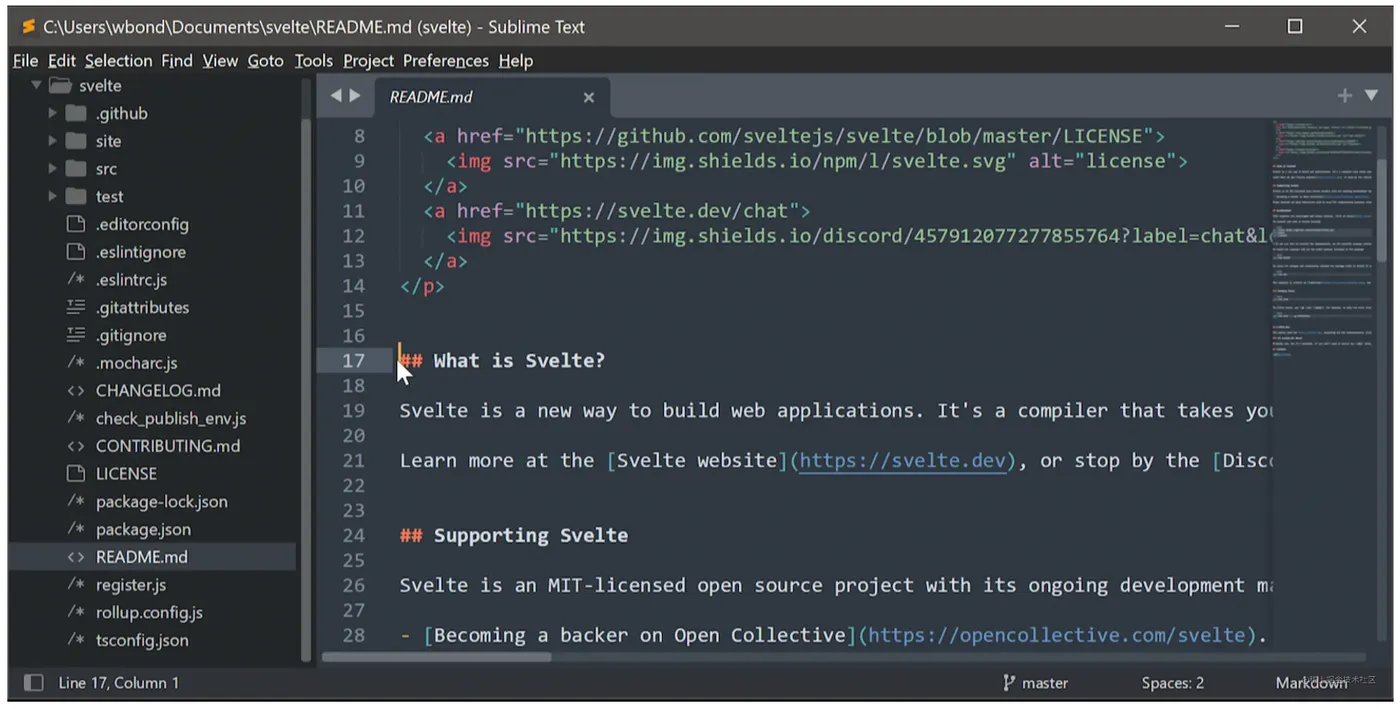
Task: Click the package.json file icon
Action: point(75,529)
